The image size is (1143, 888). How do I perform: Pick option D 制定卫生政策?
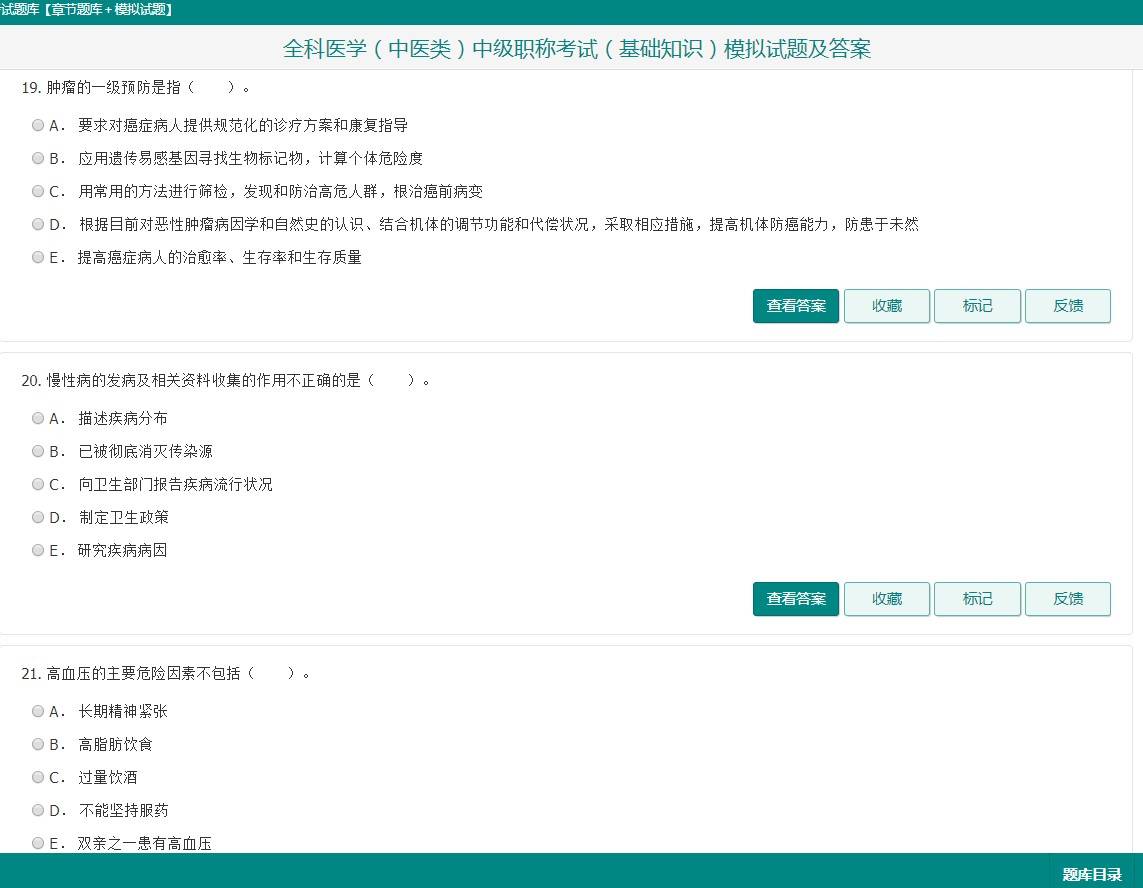38,517
